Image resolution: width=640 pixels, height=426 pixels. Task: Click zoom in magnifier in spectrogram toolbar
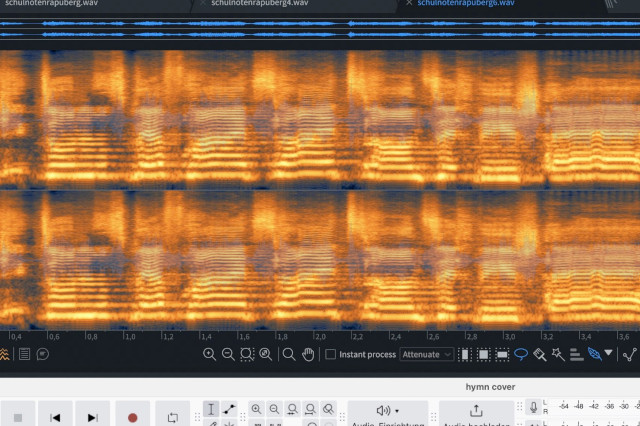pos(209,354)
